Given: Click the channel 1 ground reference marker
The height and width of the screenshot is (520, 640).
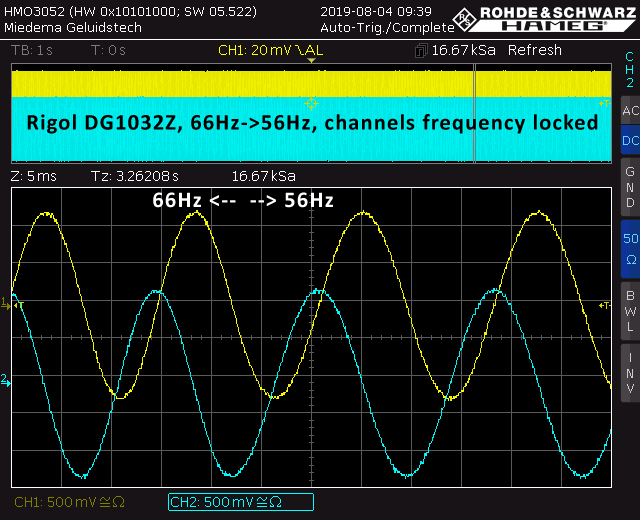Looking at the screenshot, I should [5, 304].
